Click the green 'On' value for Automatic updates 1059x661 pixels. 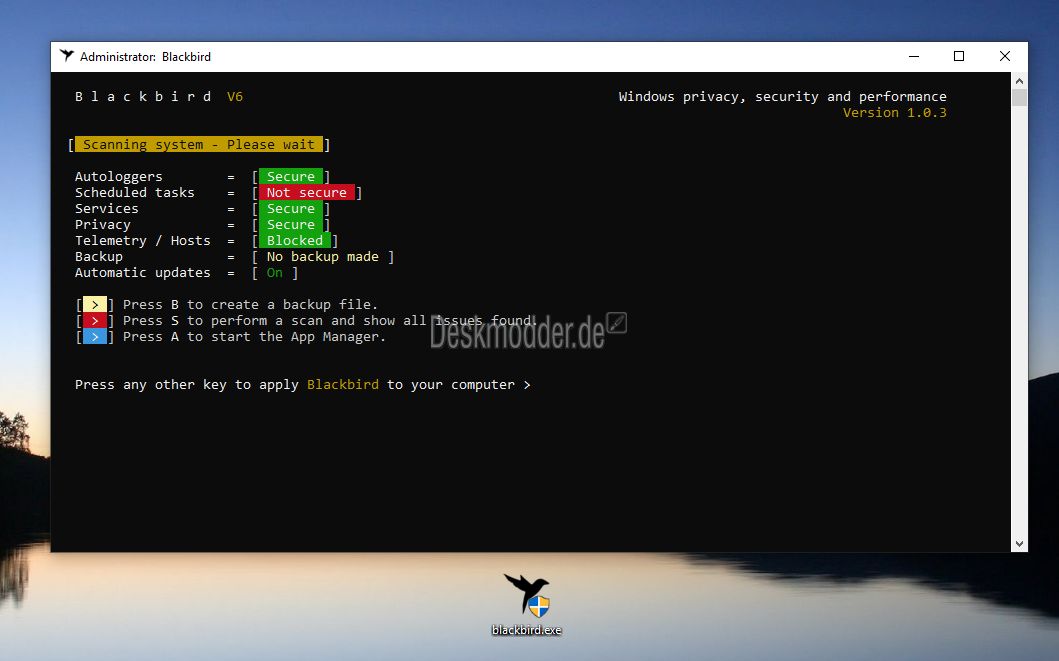275,273
